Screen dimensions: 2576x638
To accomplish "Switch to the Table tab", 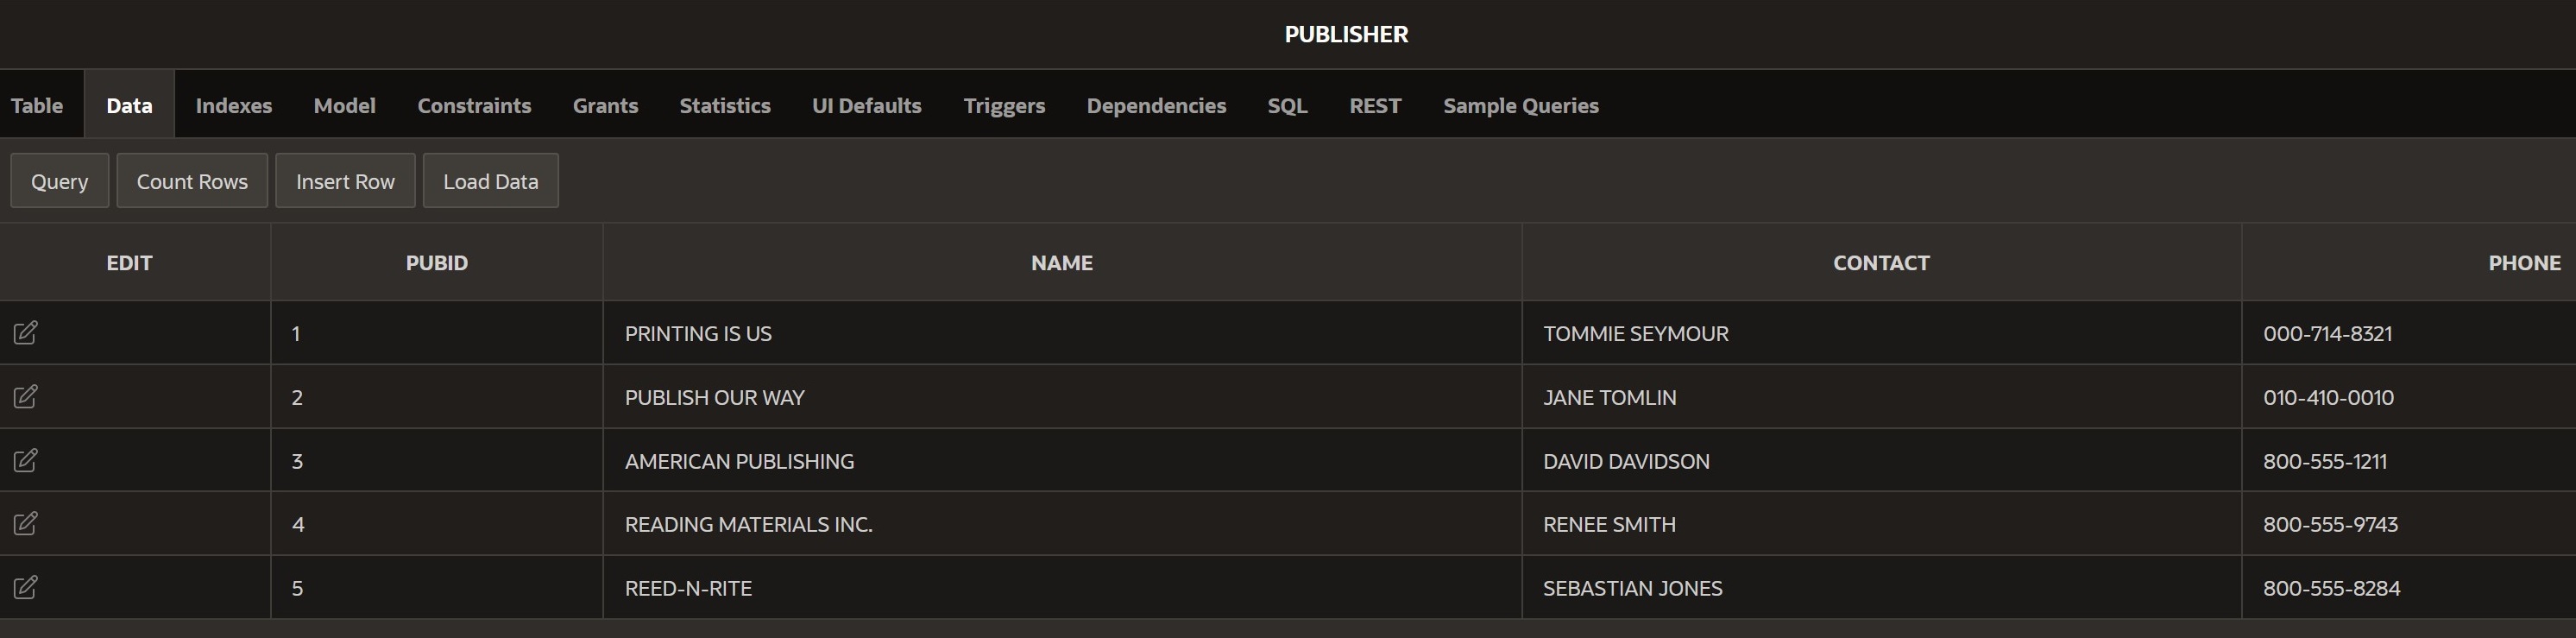I will [x=37, y=105].
